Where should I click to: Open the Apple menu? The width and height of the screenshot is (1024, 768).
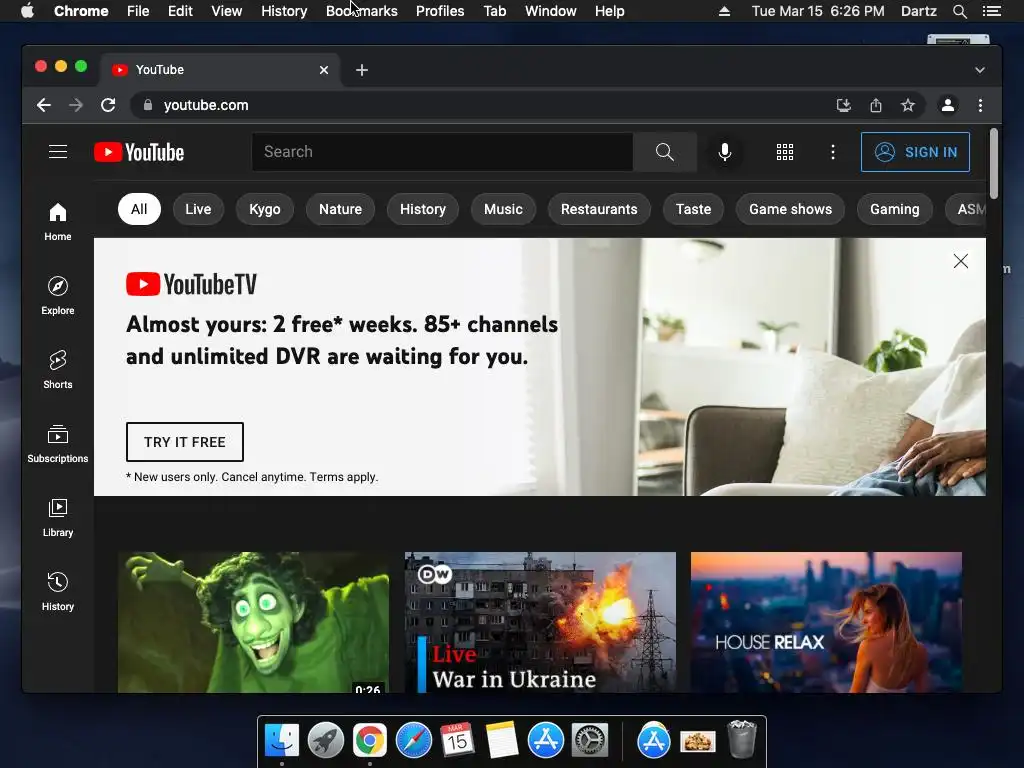point(27,11)
